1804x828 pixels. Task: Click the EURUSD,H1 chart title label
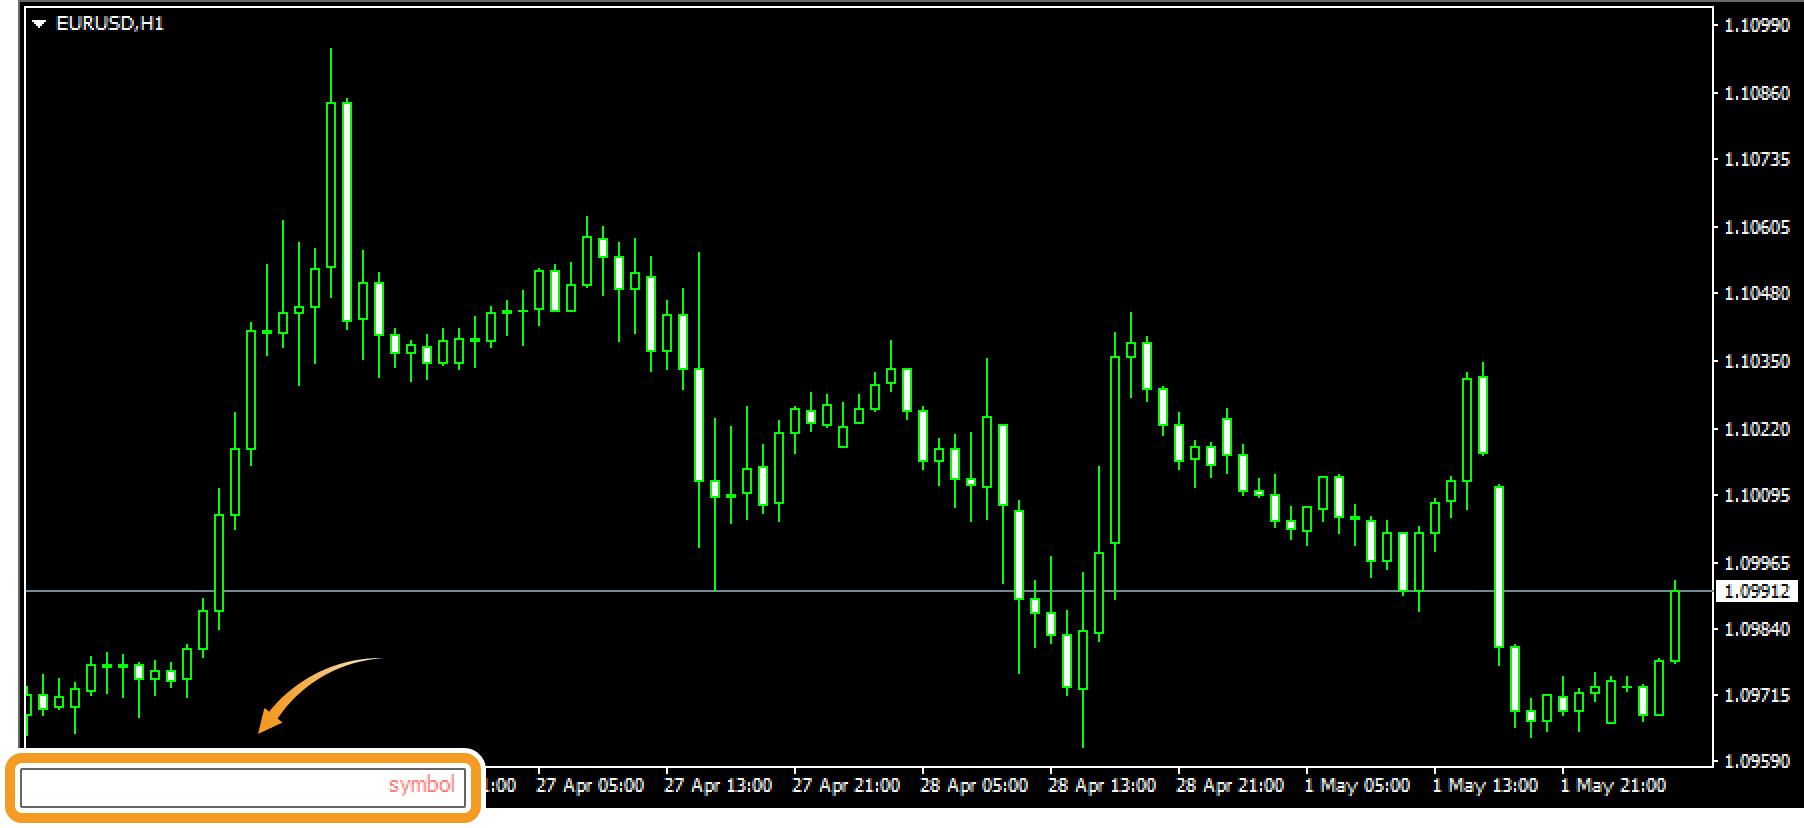(x=110, y=24)
